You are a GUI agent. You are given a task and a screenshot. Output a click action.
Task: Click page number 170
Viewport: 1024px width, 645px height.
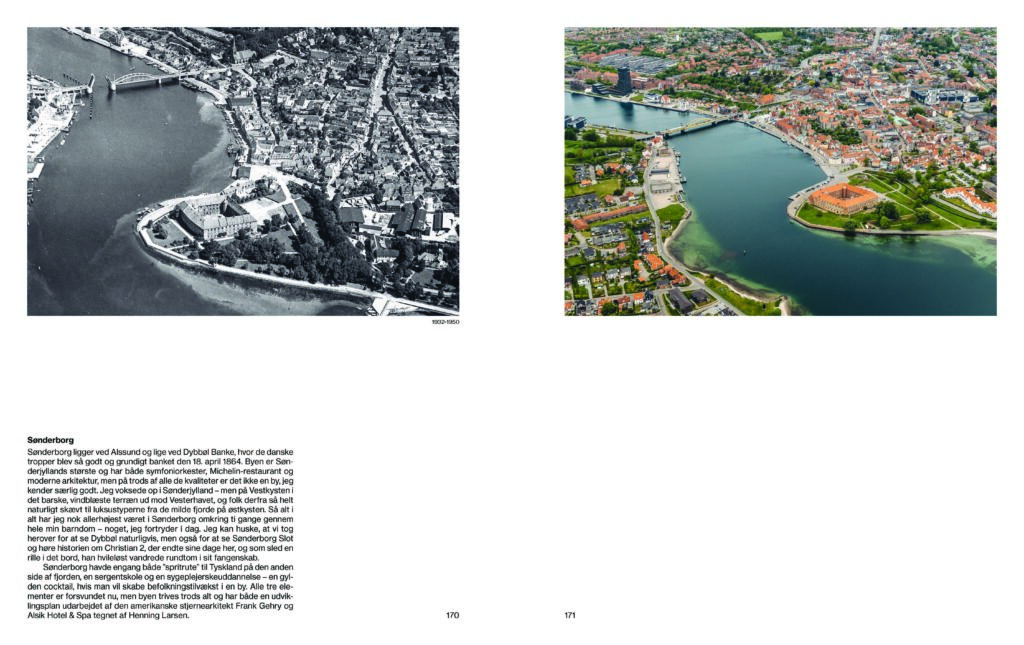point(452,615)
